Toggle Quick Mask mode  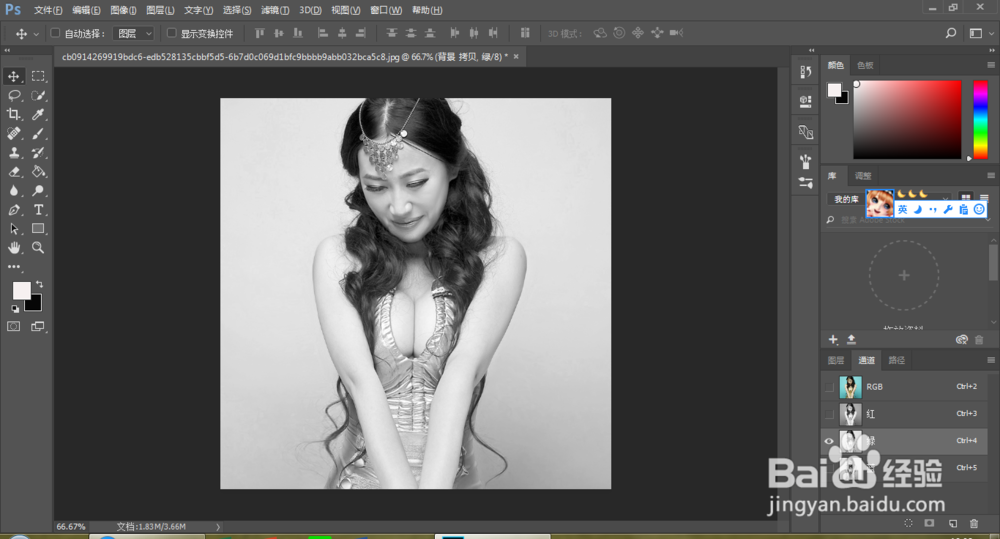[x=13, y=327]
